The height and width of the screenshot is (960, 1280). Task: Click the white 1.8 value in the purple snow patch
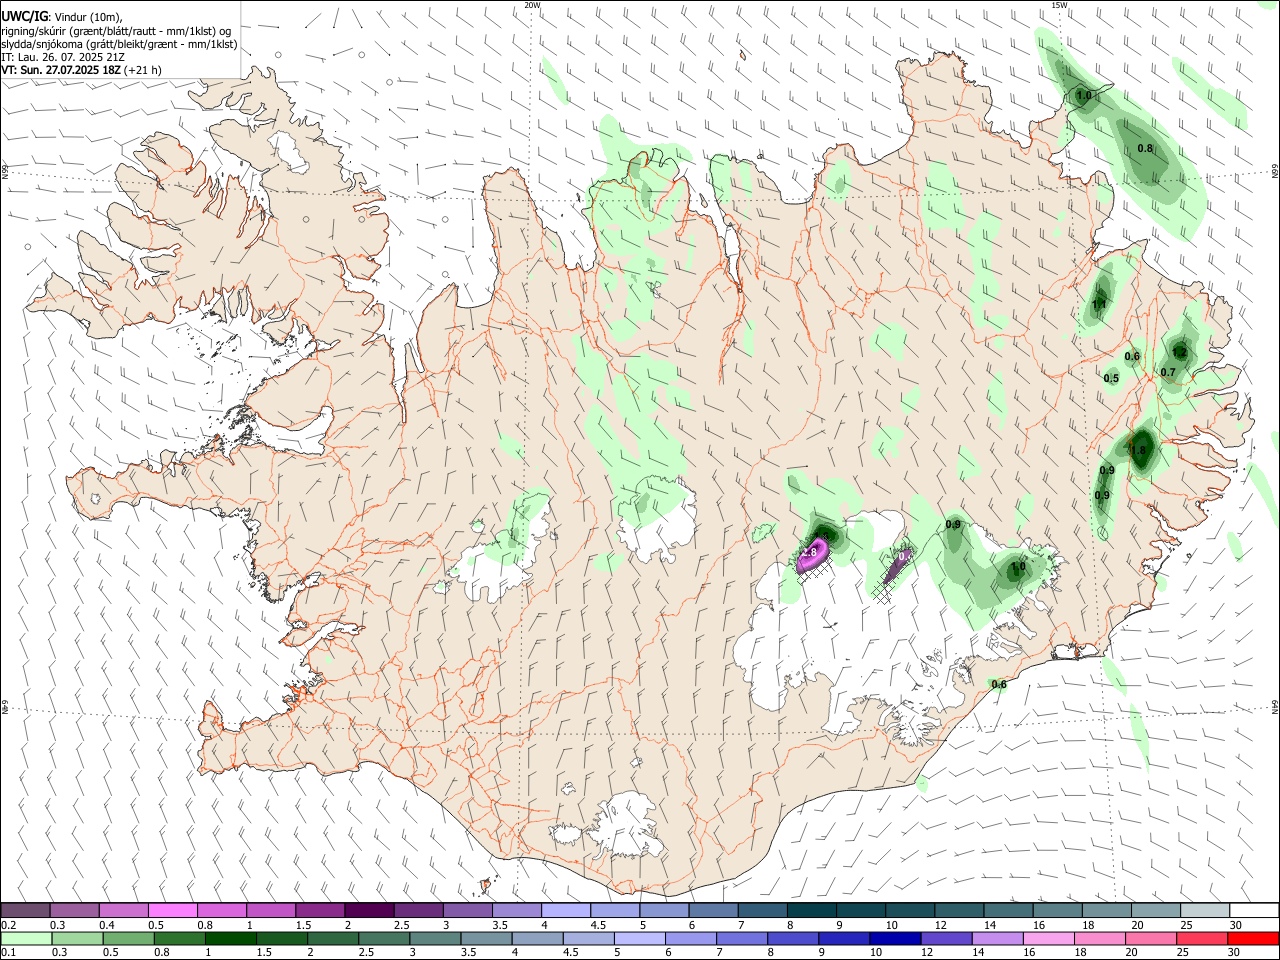point(810,552)
